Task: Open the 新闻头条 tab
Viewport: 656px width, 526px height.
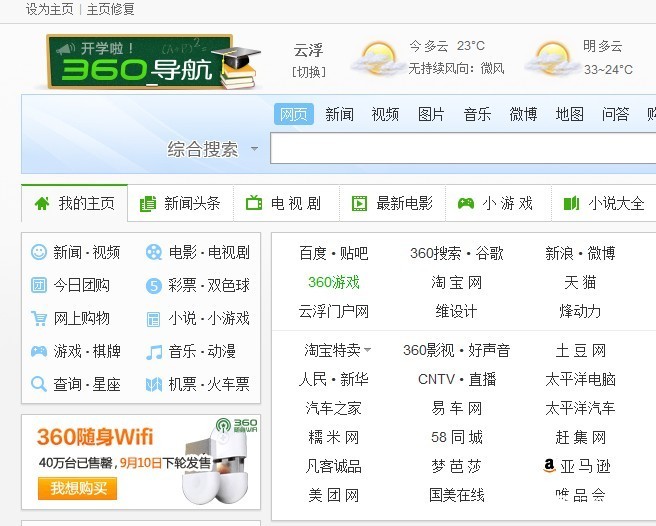Action: pyautogui.click(x=180, y=204)
